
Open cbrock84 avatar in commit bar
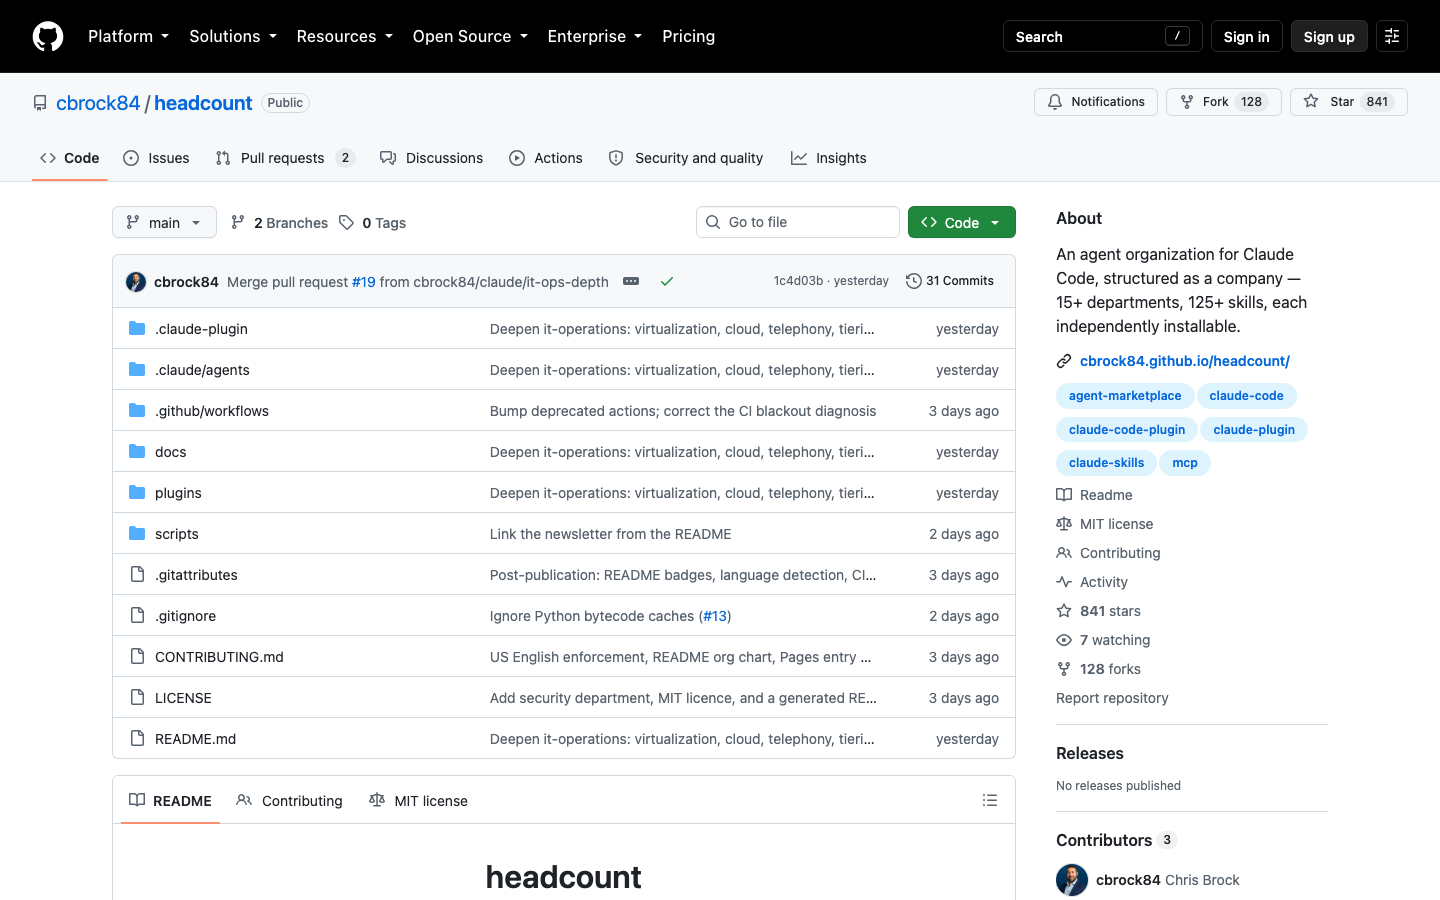point(136,282)
